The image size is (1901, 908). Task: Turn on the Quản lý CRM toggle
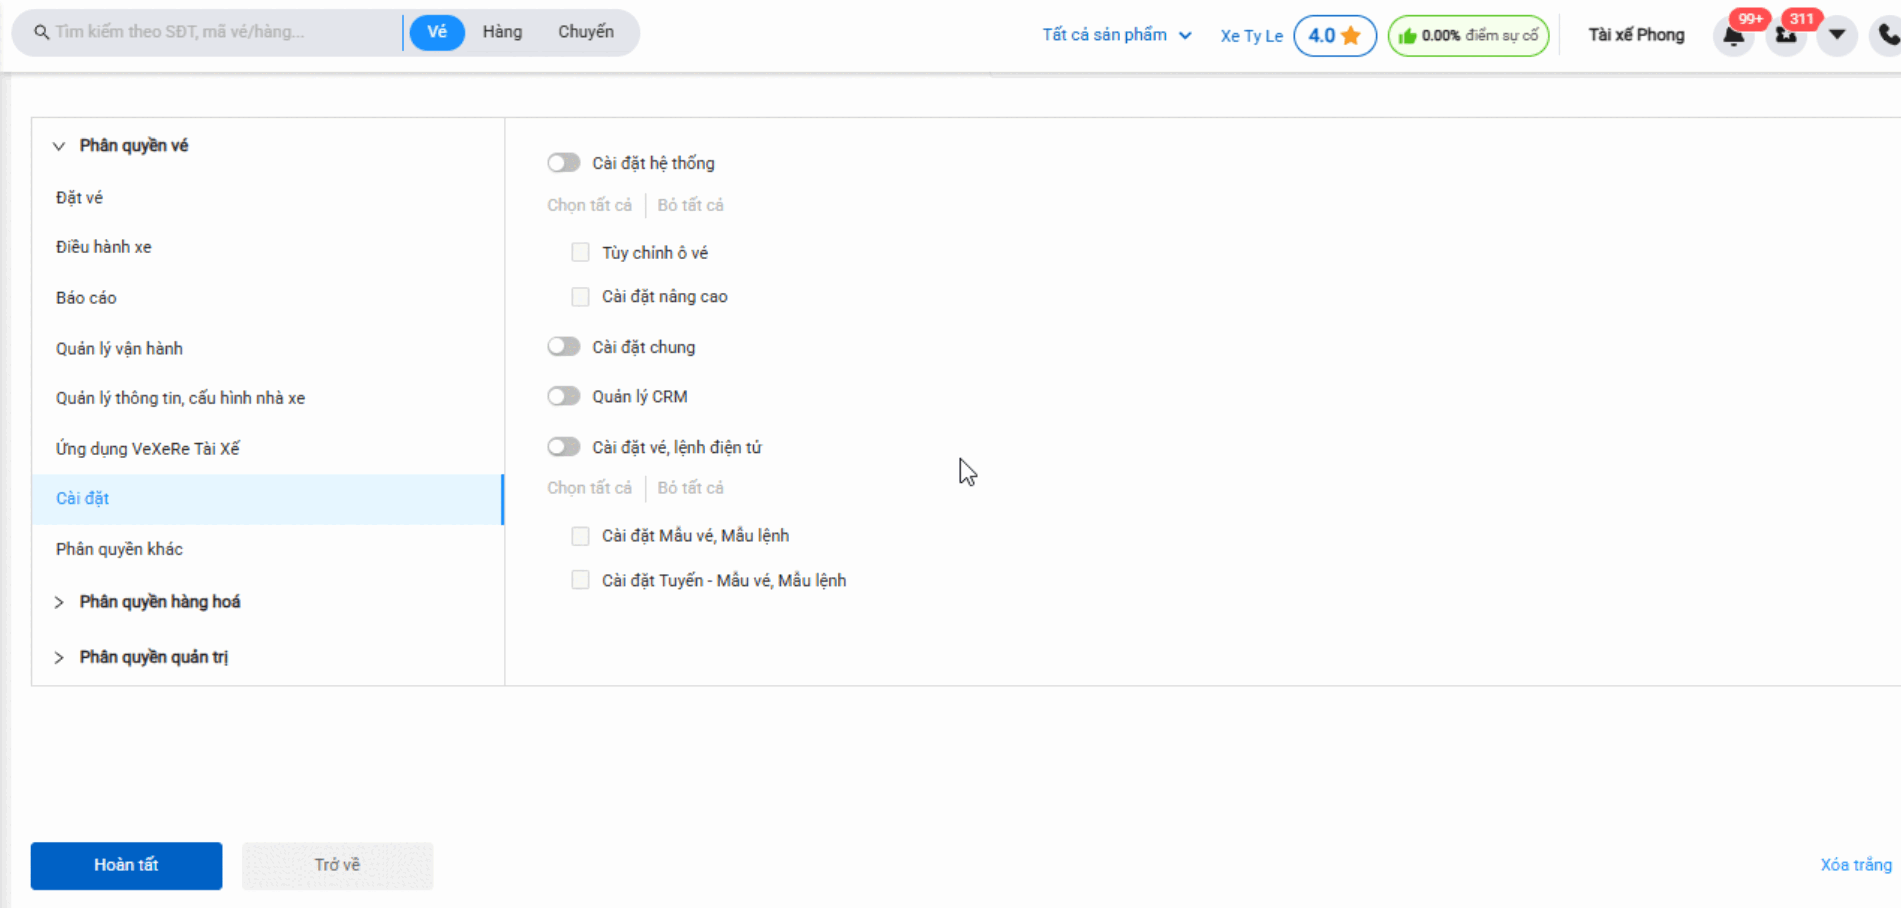pyautogui.click(x=564, y=397)
